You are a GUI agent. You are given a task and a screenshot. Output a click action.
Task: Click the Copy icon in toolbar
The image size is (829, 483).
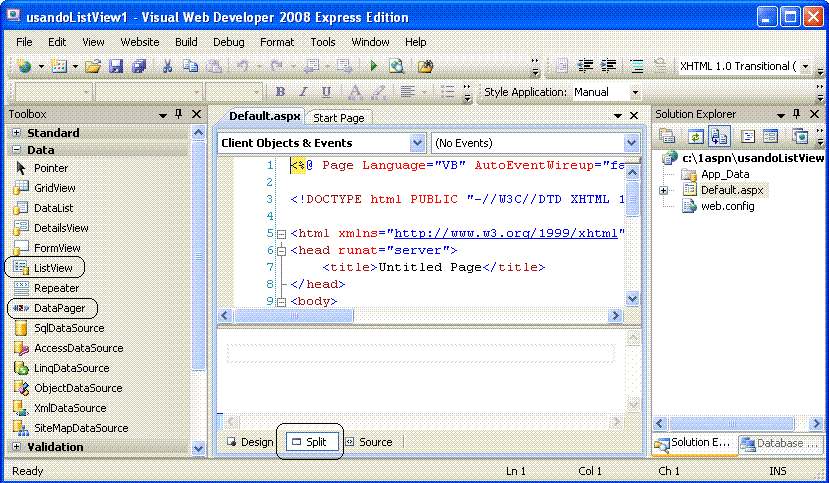click(x=190, y=66)
